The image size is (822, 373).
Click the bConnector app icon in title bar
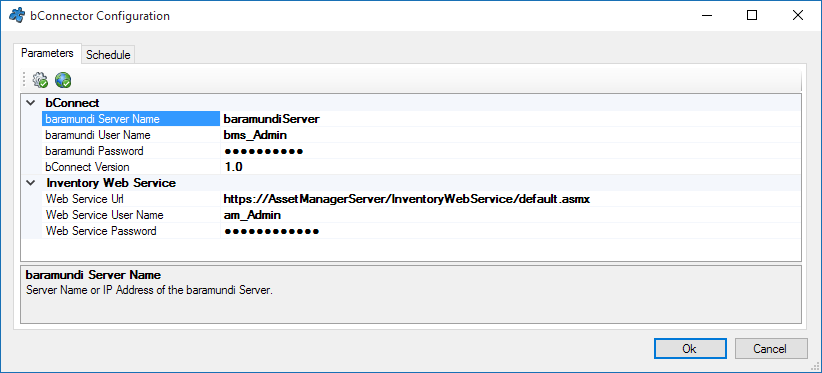16,16
